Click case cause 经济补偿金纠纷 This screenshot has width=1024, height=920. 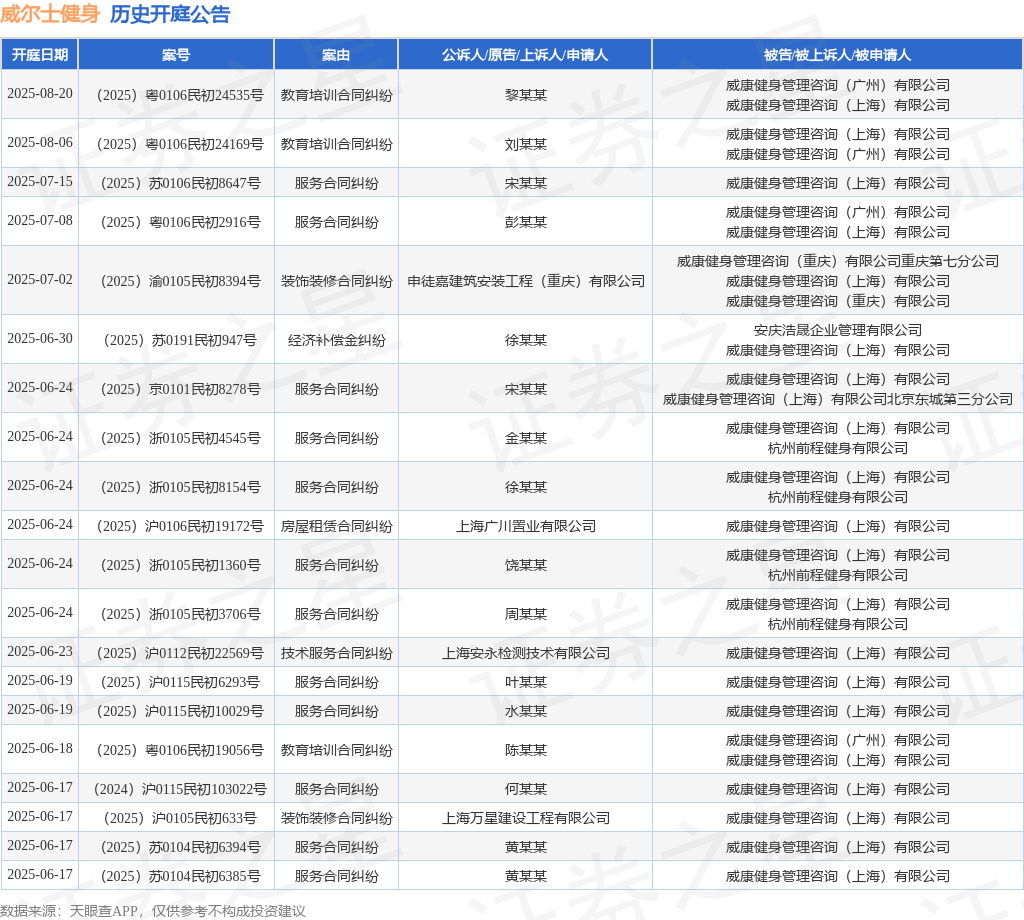pyautogui.click(x=336, y=340)
